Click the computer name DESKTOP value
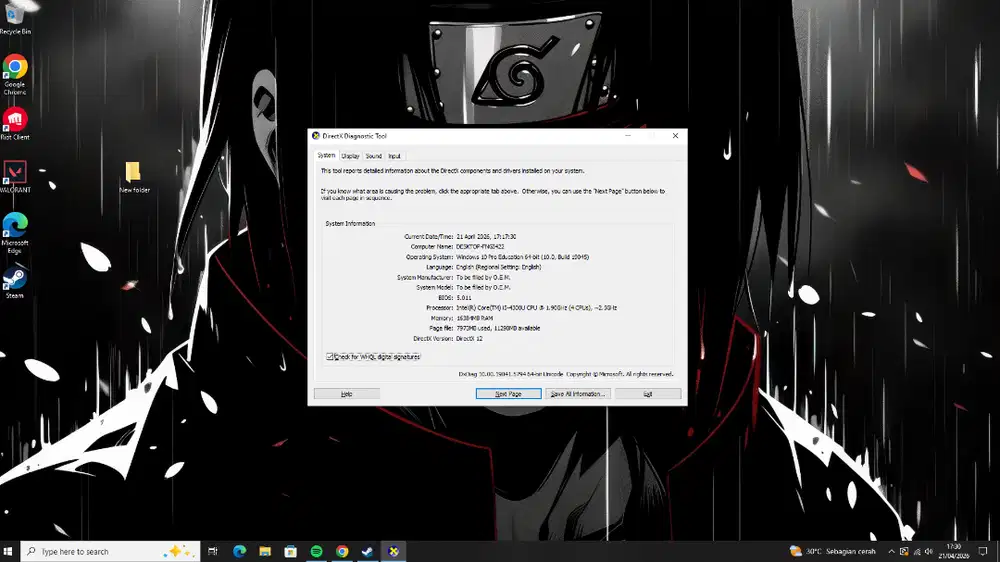Viewport: 1000px width, 562px height. [480, 247]
